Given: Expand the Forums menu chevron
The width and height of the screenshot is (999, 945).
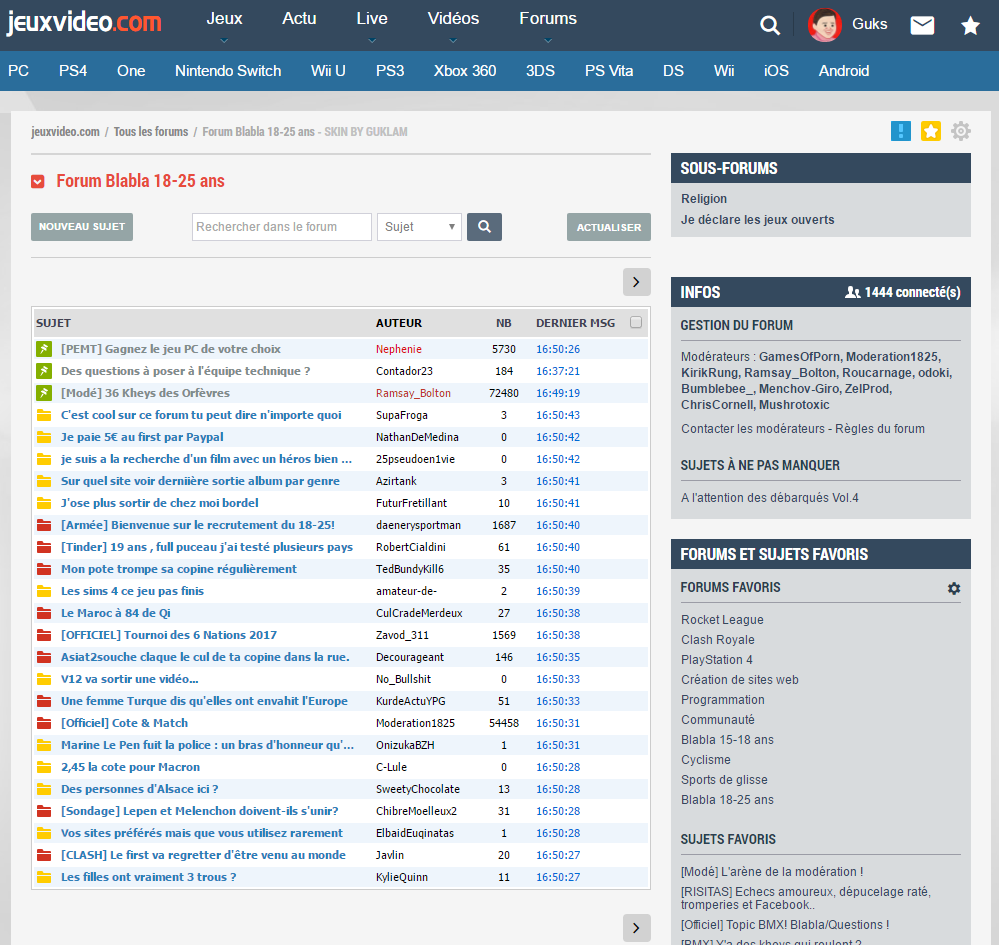Looking at the screenshot, I should click(x=548, y=41).
